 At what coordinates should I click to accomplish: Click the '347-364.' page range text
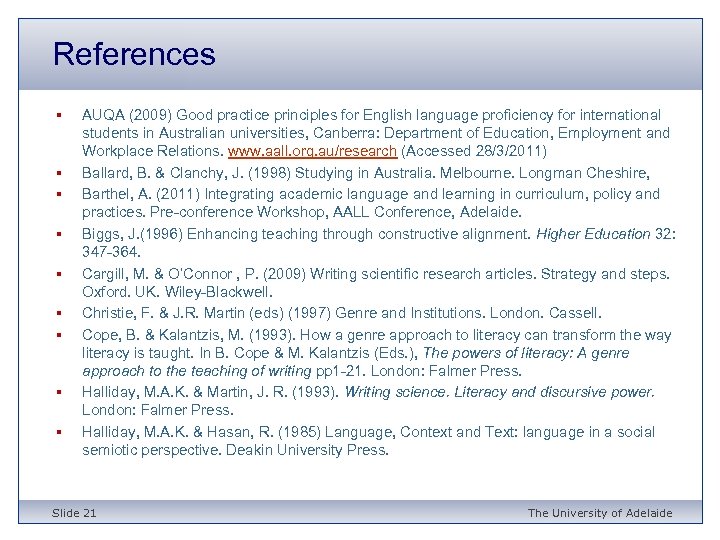point(111,252)
